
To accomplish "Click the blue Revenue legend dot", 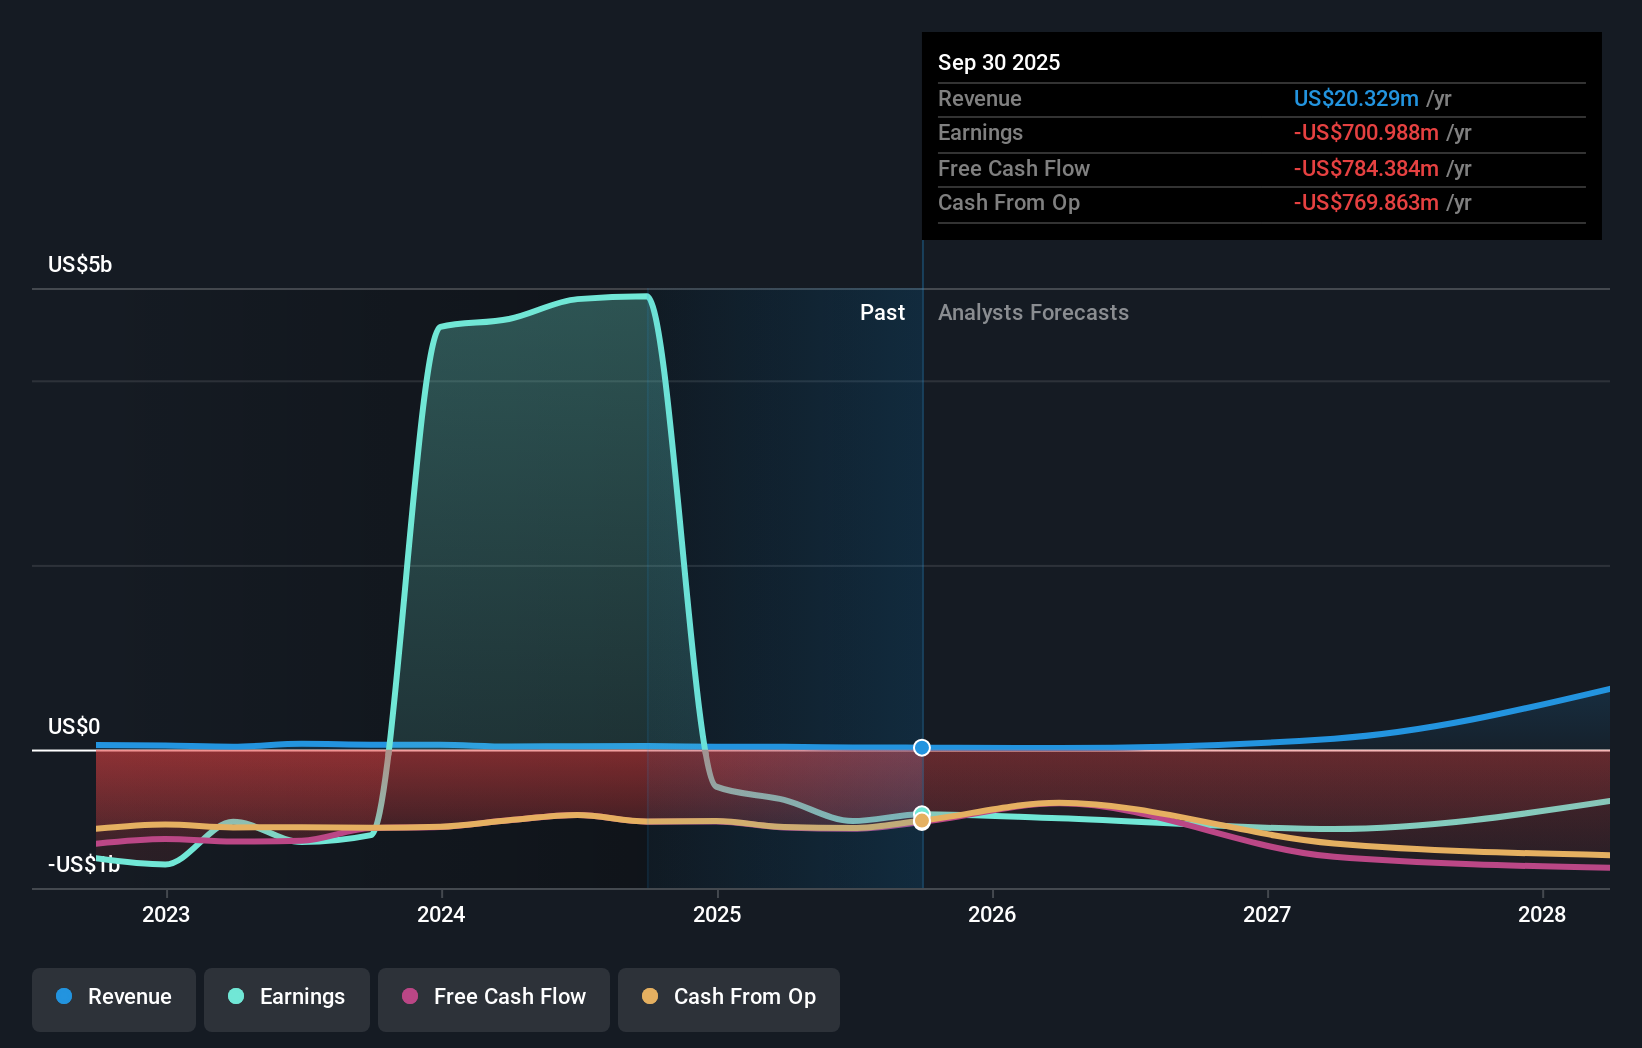I will 64,997.
